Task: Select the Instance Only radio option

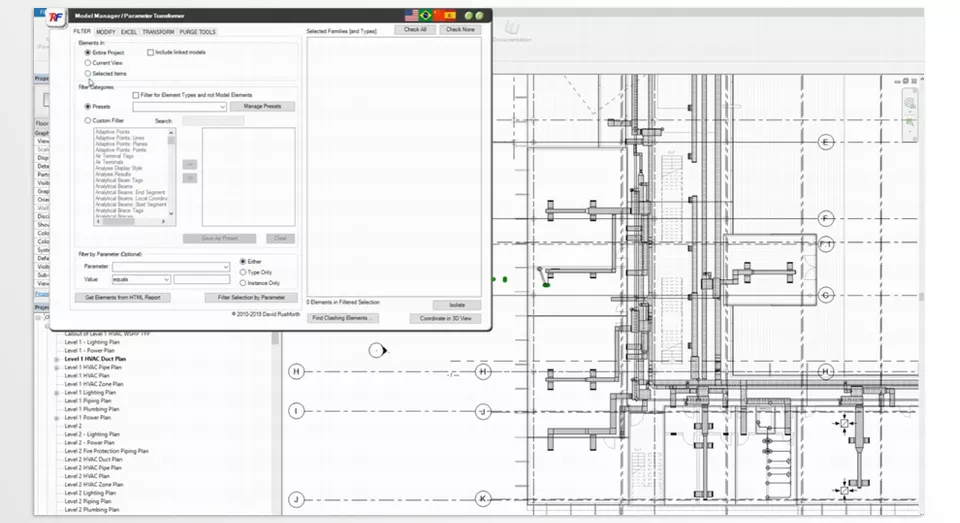Action: coord(243,283)
